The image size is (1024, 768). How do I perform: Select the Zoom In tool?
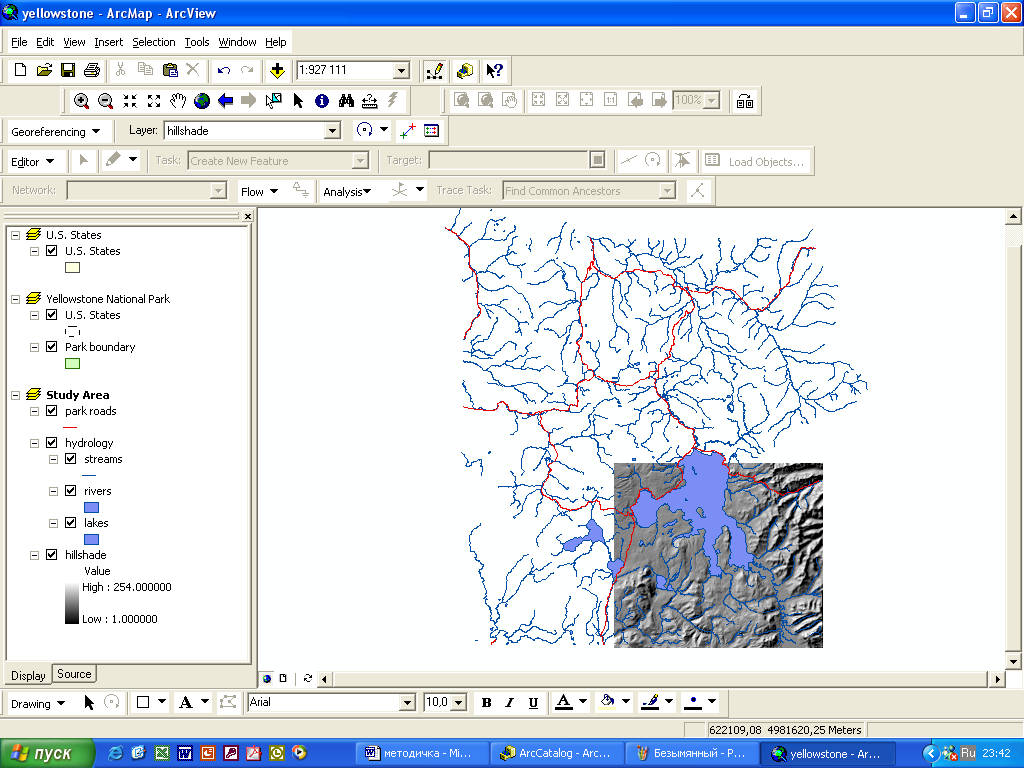pos(82,101)
